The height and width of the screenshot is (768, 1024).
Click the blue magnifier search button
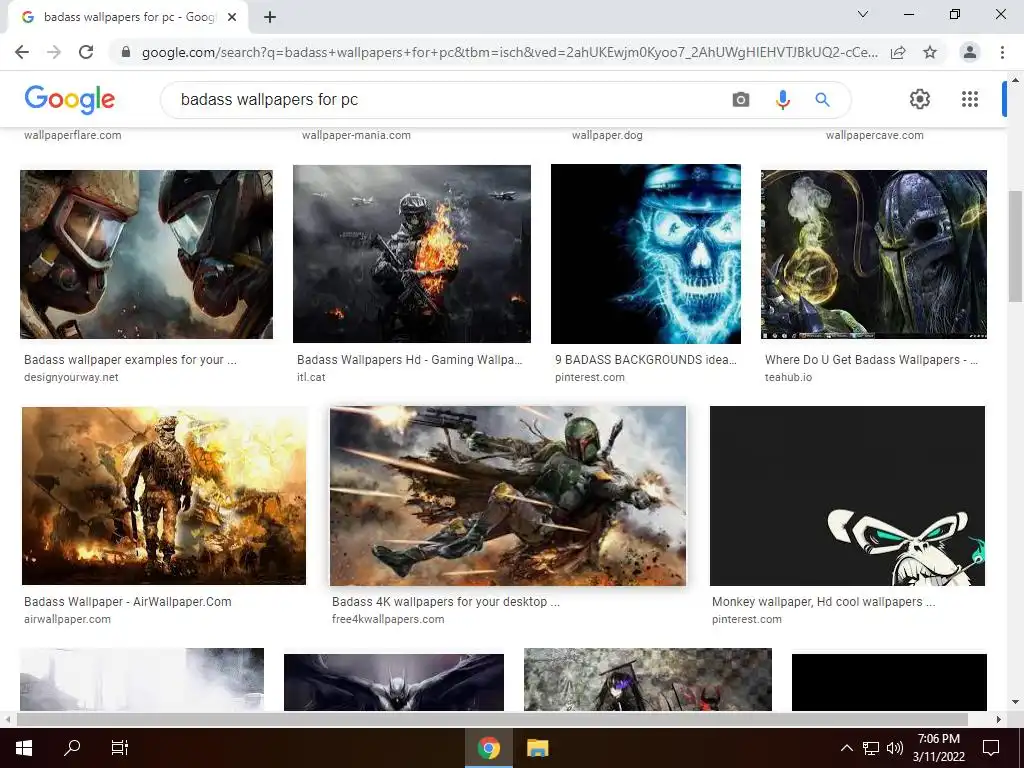coord(822,100)
